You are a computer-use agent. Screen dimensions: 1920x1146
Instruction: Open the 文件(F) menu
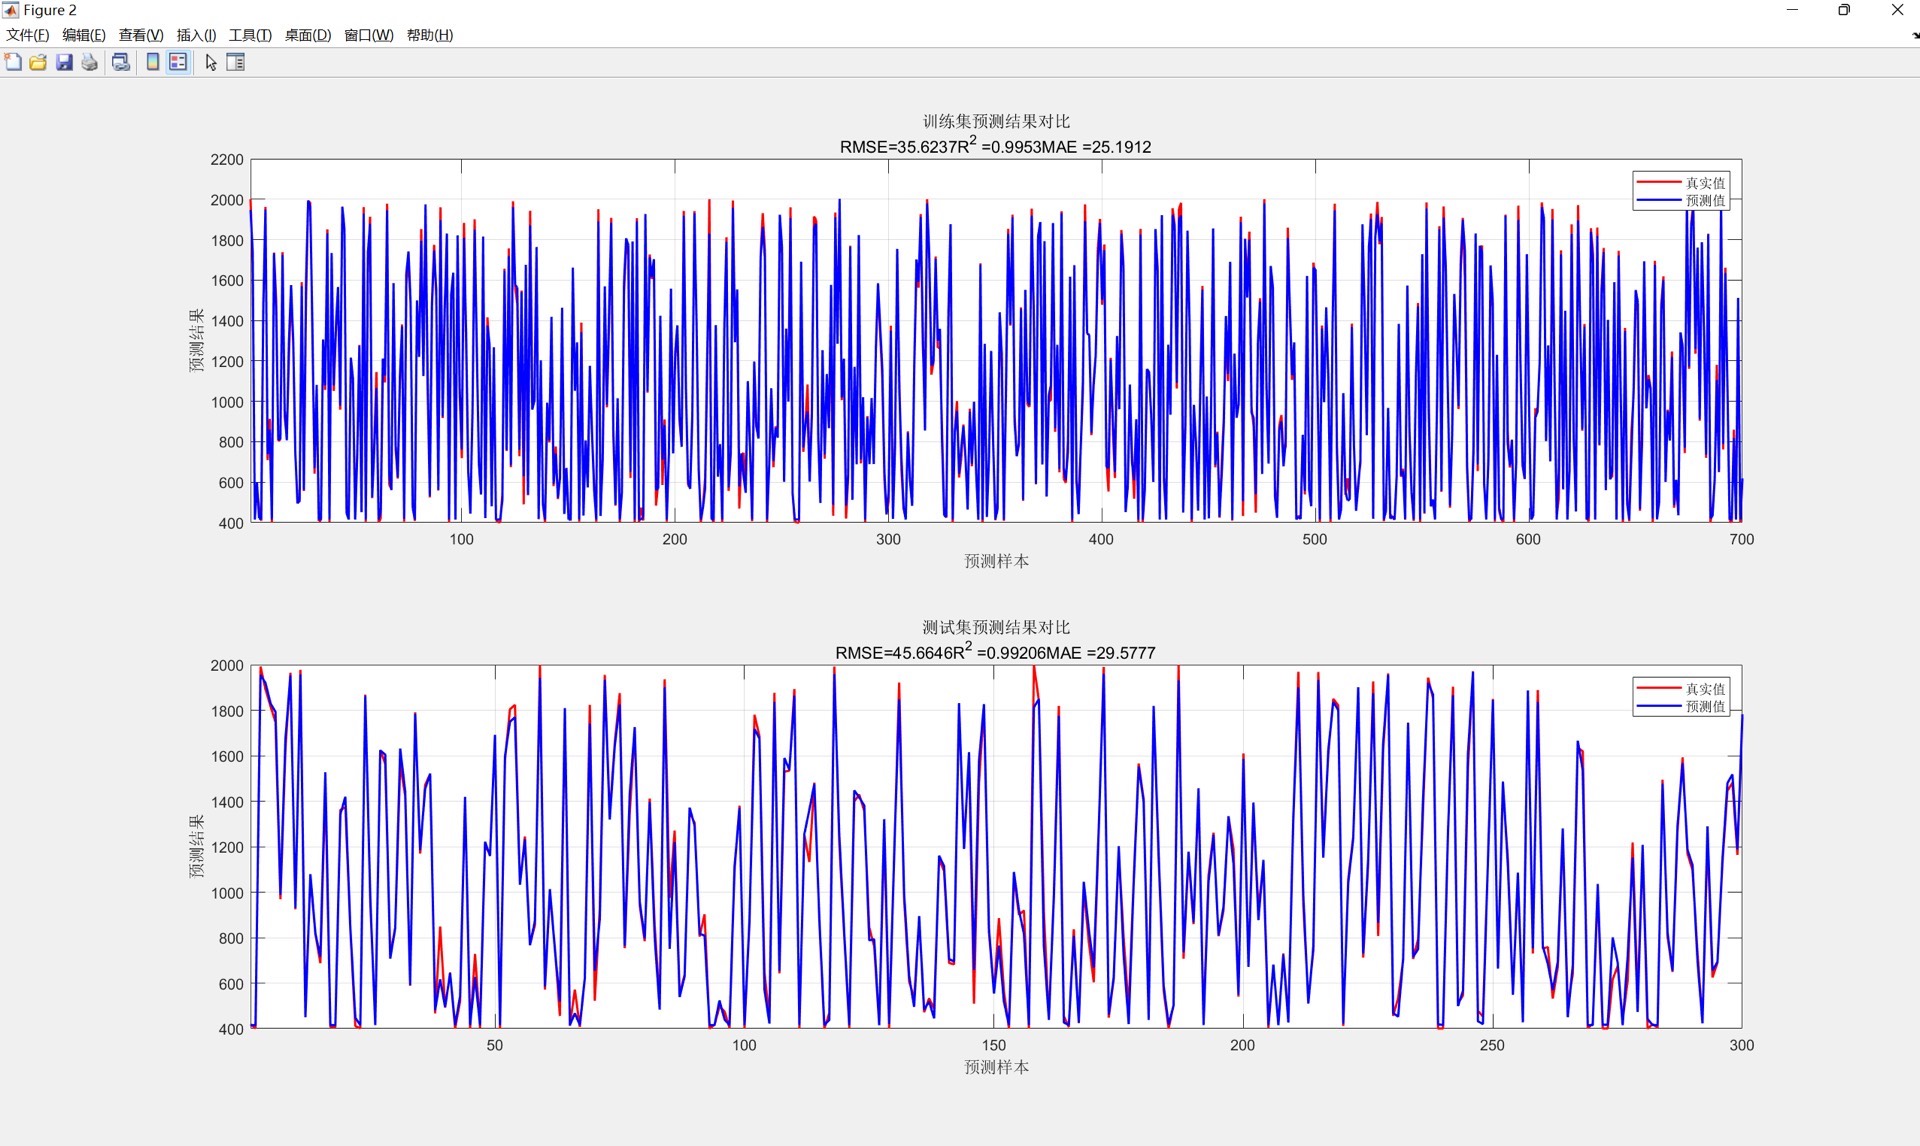click(x=27, y=35)
